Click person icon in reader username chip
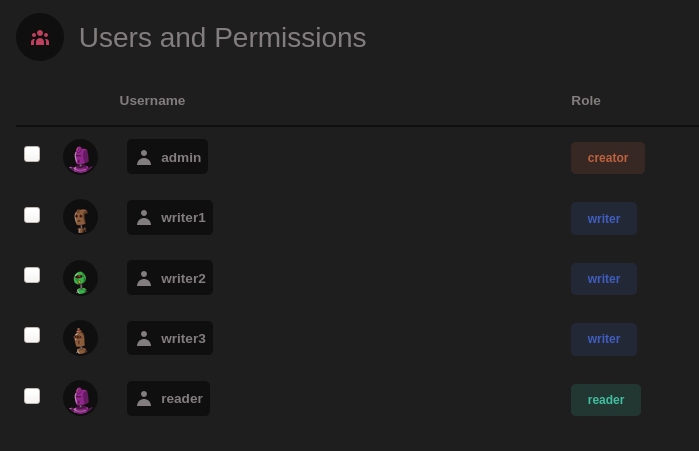Screen dimensions: 699x451 click(144, 398)
